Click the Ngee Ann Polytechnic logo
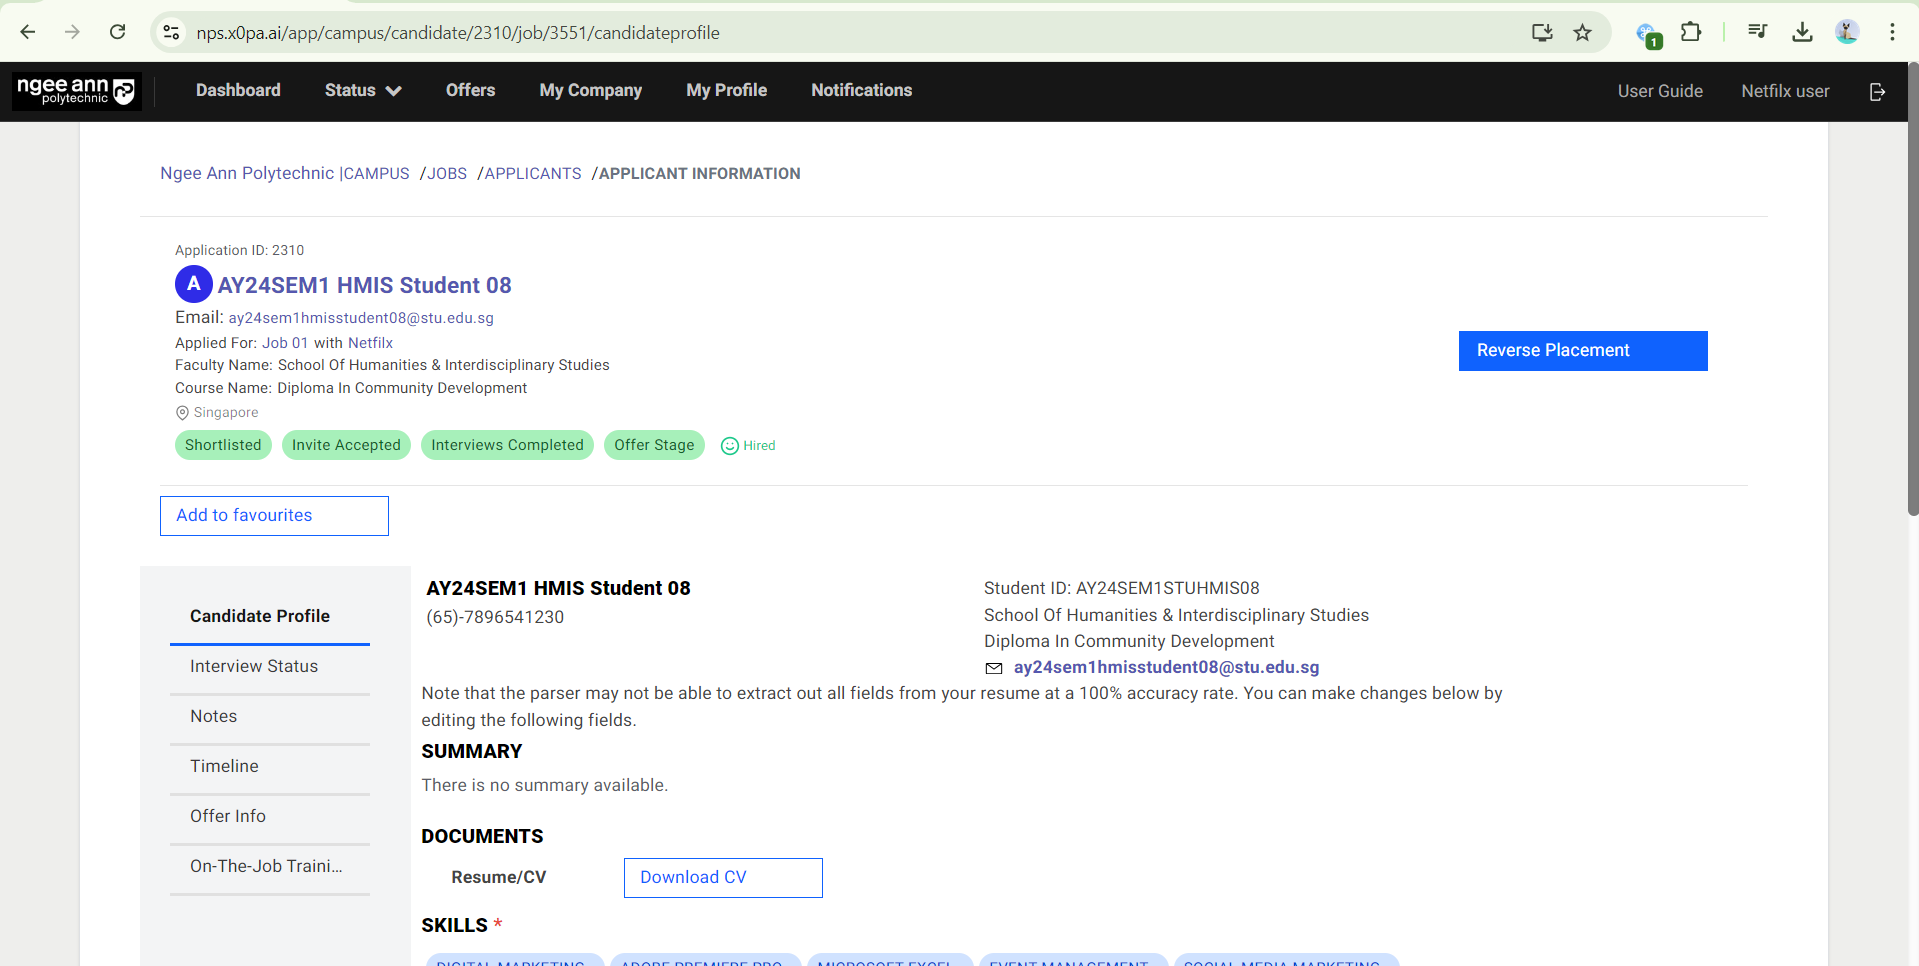 click(76, 91)
